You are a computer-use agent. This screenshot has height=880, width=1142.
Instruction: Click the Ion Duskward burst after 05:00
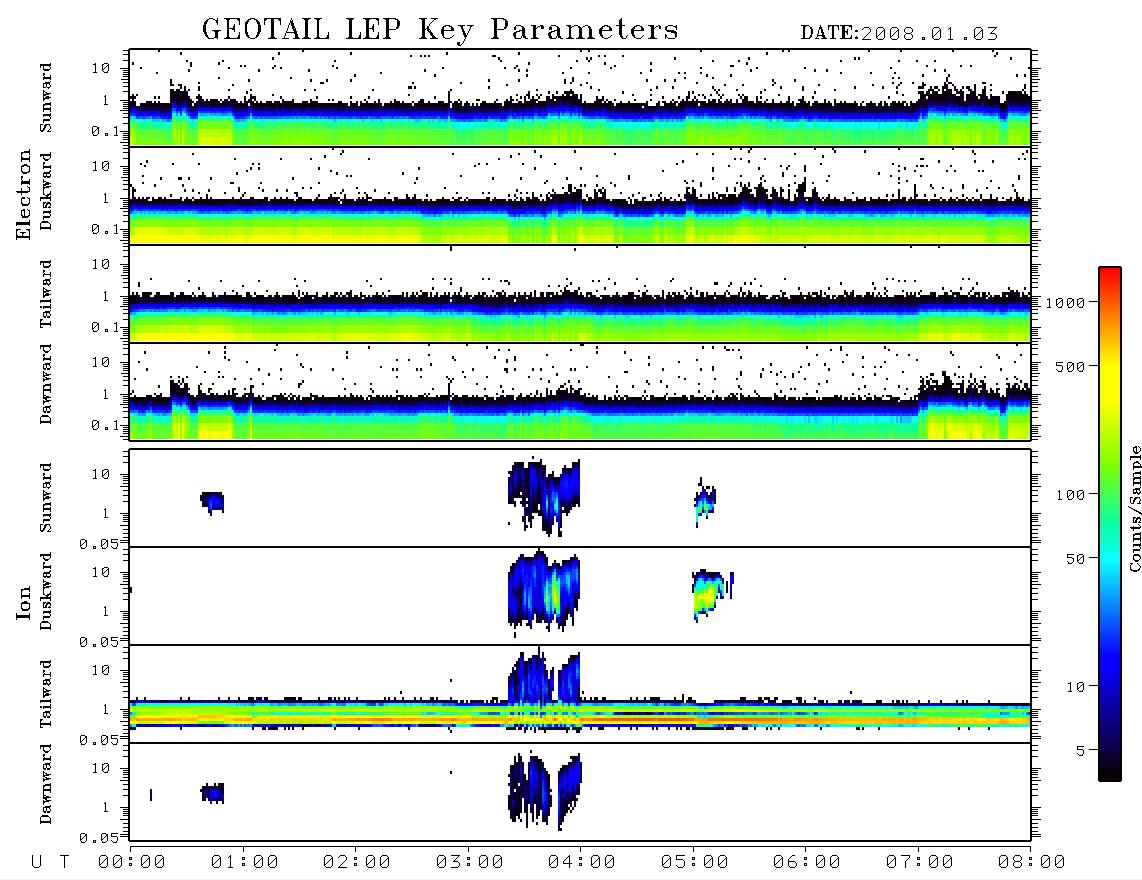pos(711,594)
